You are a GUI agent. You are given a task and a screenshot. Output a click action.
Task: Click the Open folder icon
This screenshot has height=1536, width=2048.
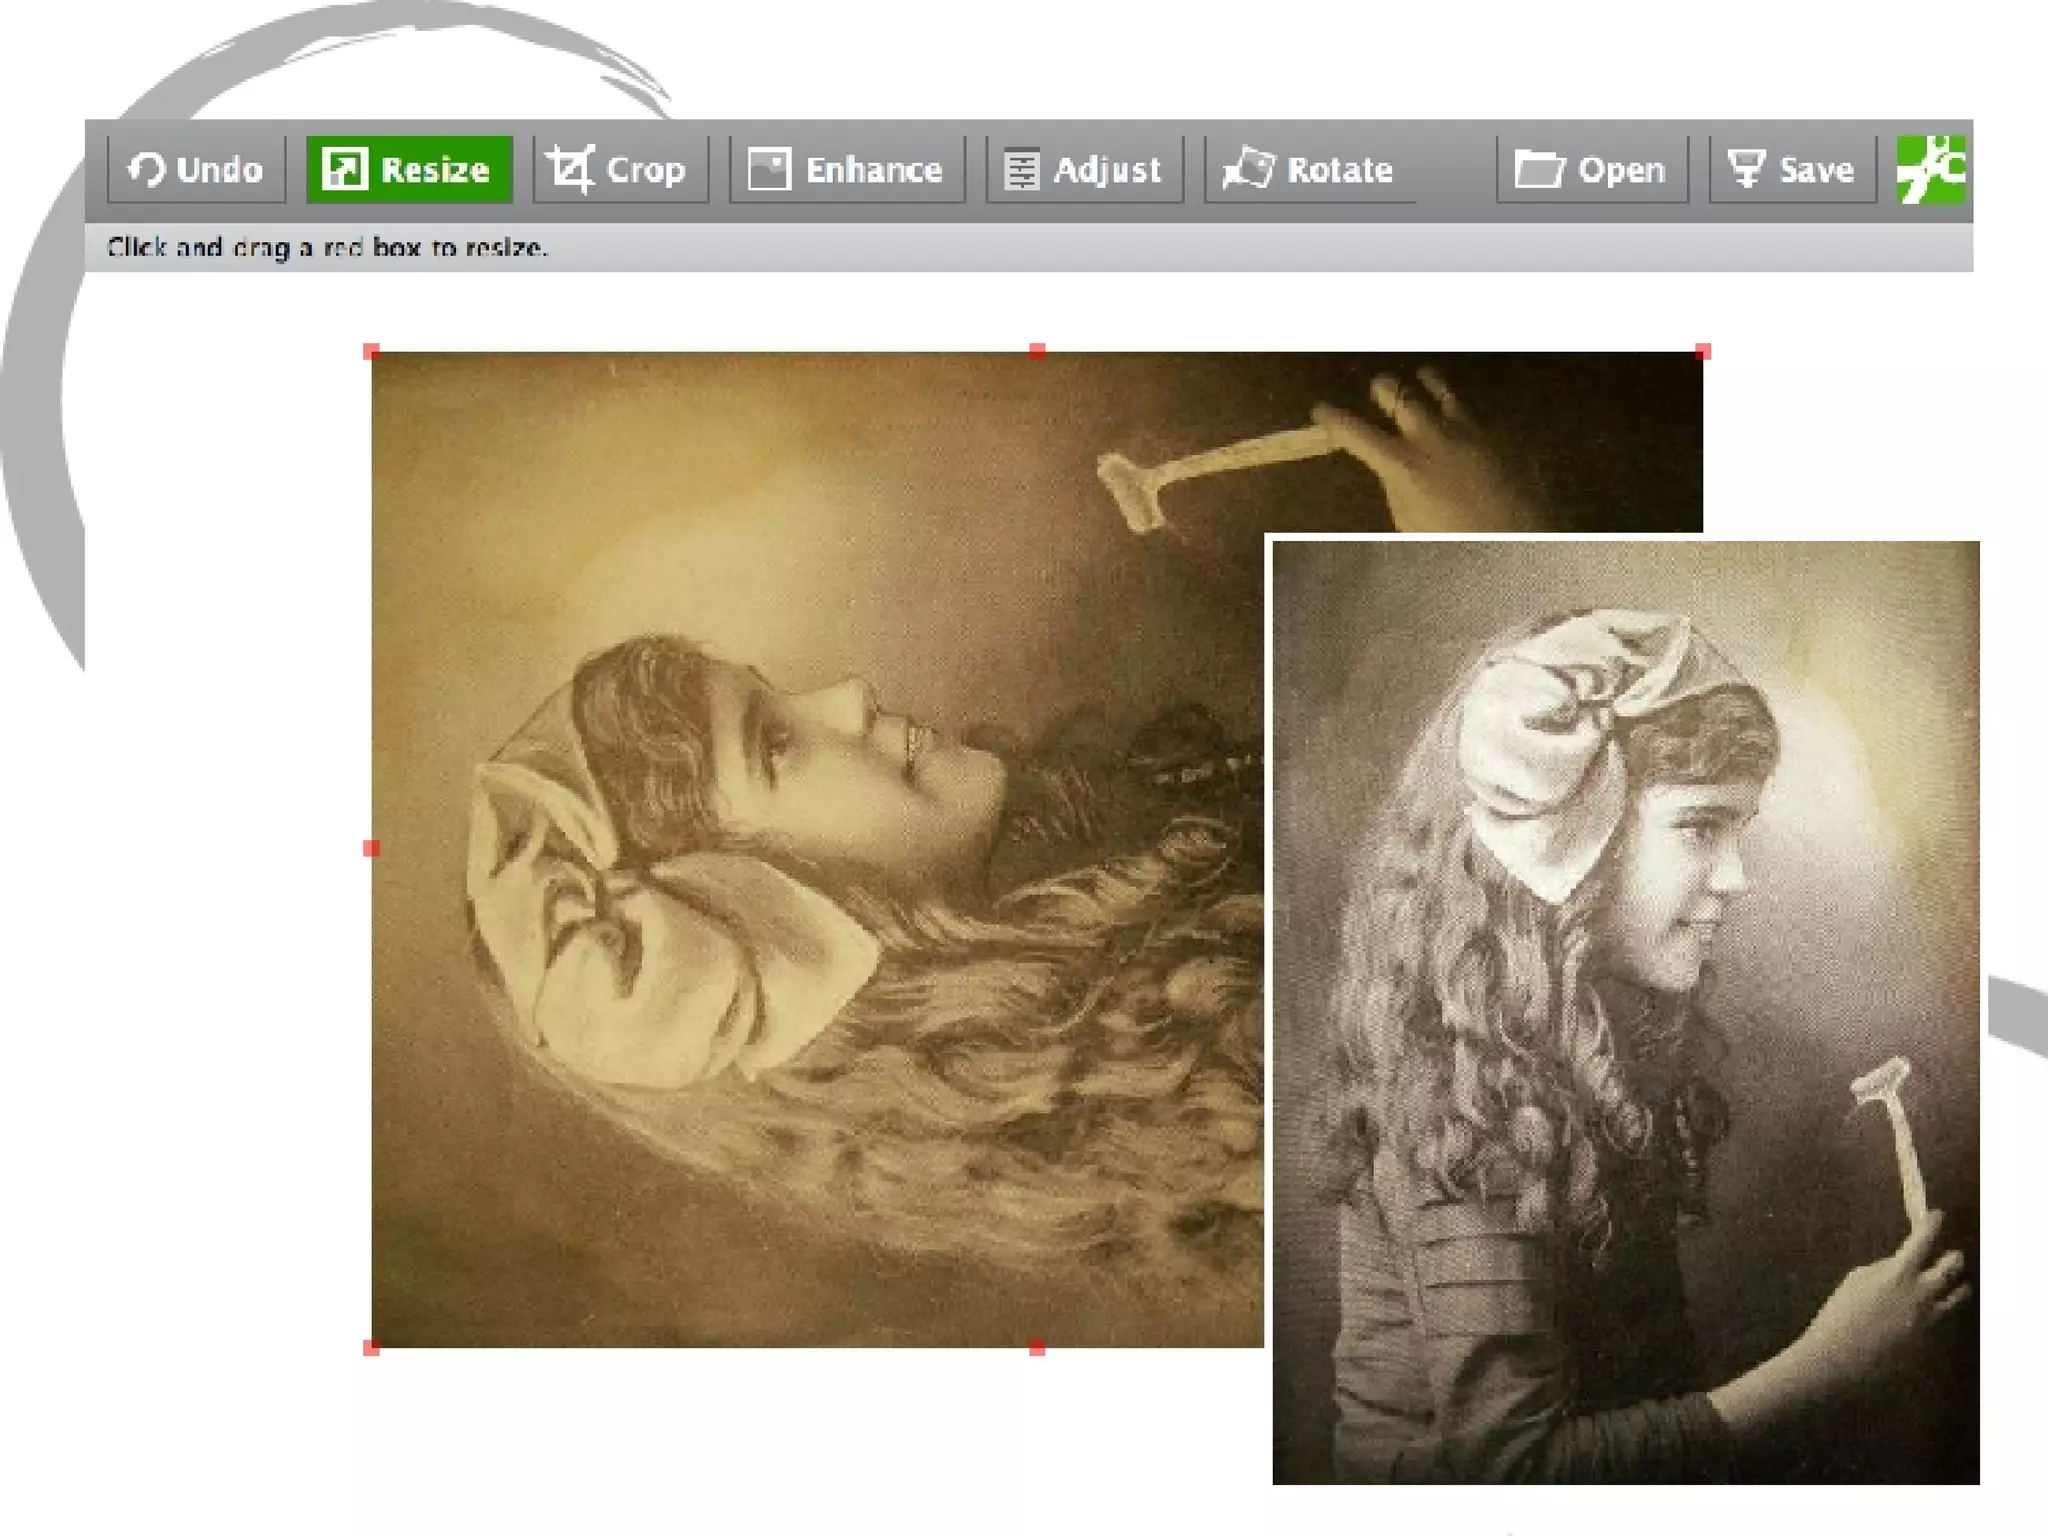(x=1538, y=169)
